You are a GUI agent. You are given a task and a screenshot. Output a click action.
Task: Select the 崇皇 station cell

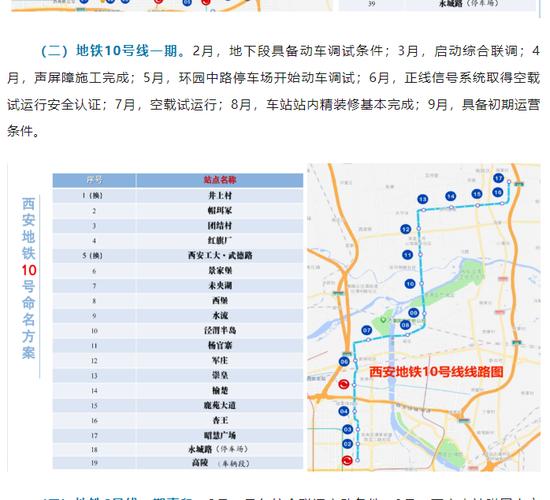[x=220, y=375]
